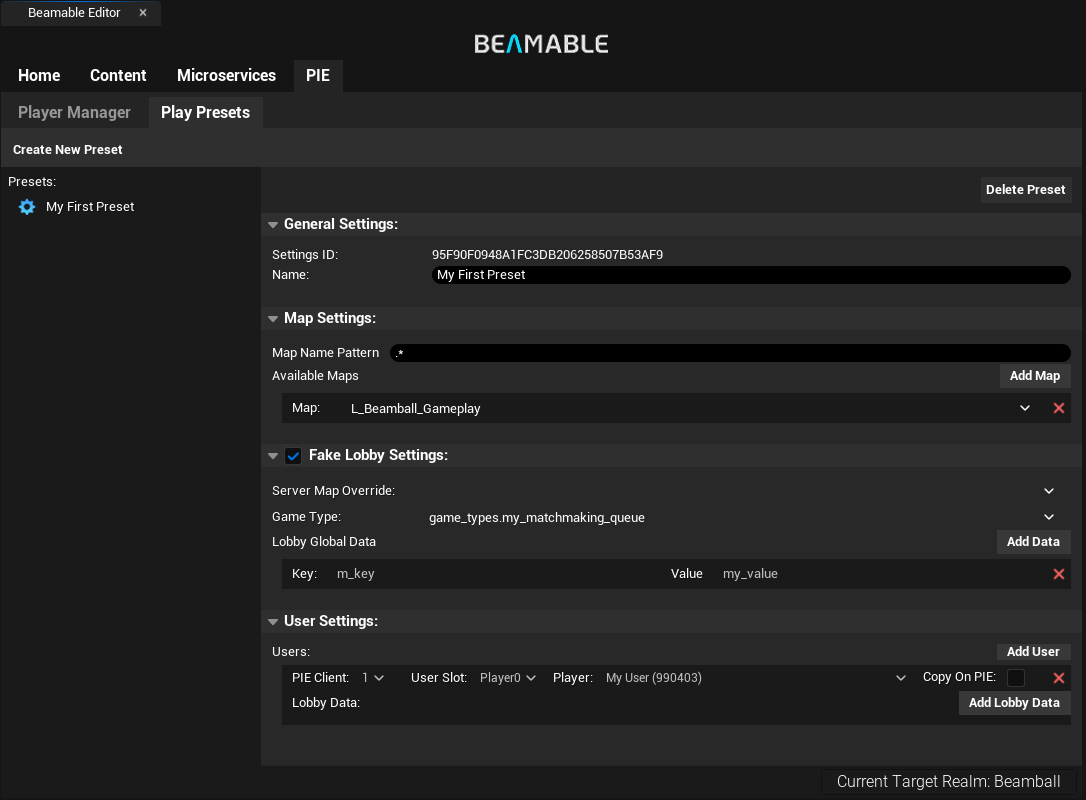Open the PIE Client number dropdown
The height and width of the screenshot is (800, 1086).
[373, 677]
